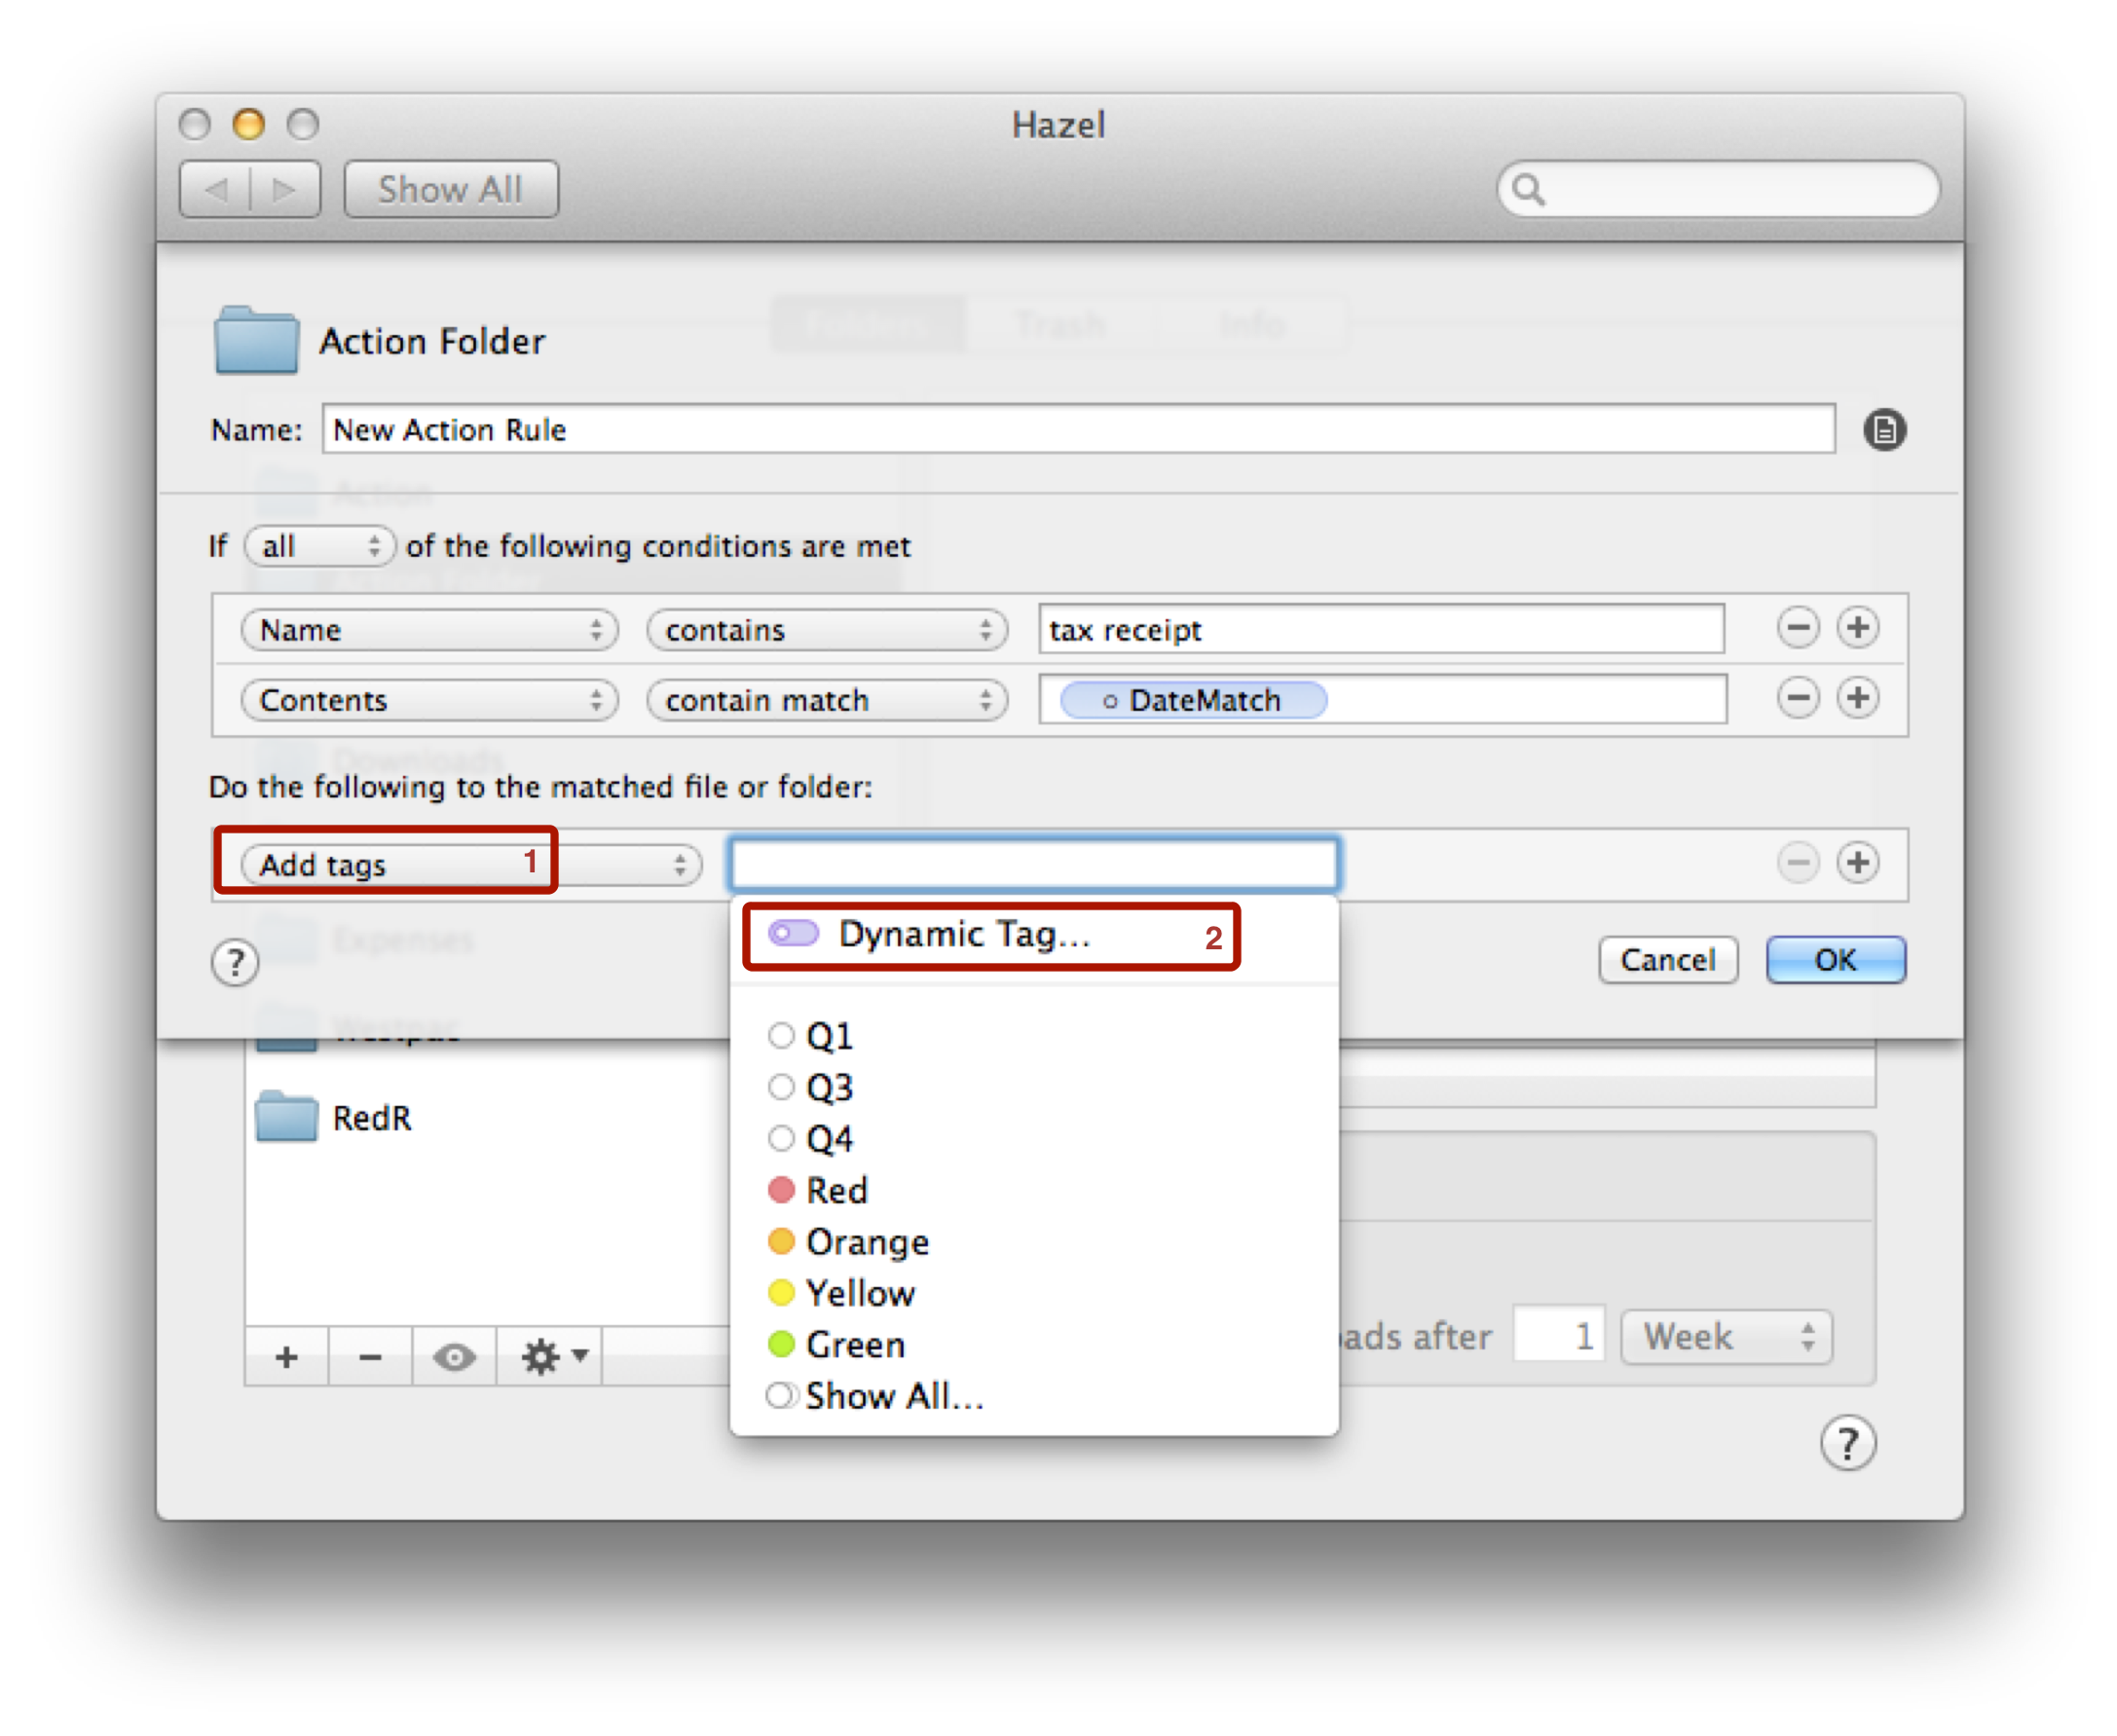Click the Show All toolbar button
Image resolution: width=2117 pixels, height=1736 pixels.
[451, 189]
